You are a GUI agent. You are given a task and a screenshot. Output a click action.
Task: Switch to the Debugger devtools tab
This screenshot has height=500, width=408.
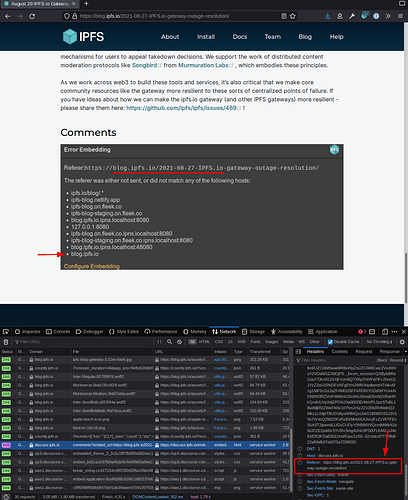(x=89, y=332)
